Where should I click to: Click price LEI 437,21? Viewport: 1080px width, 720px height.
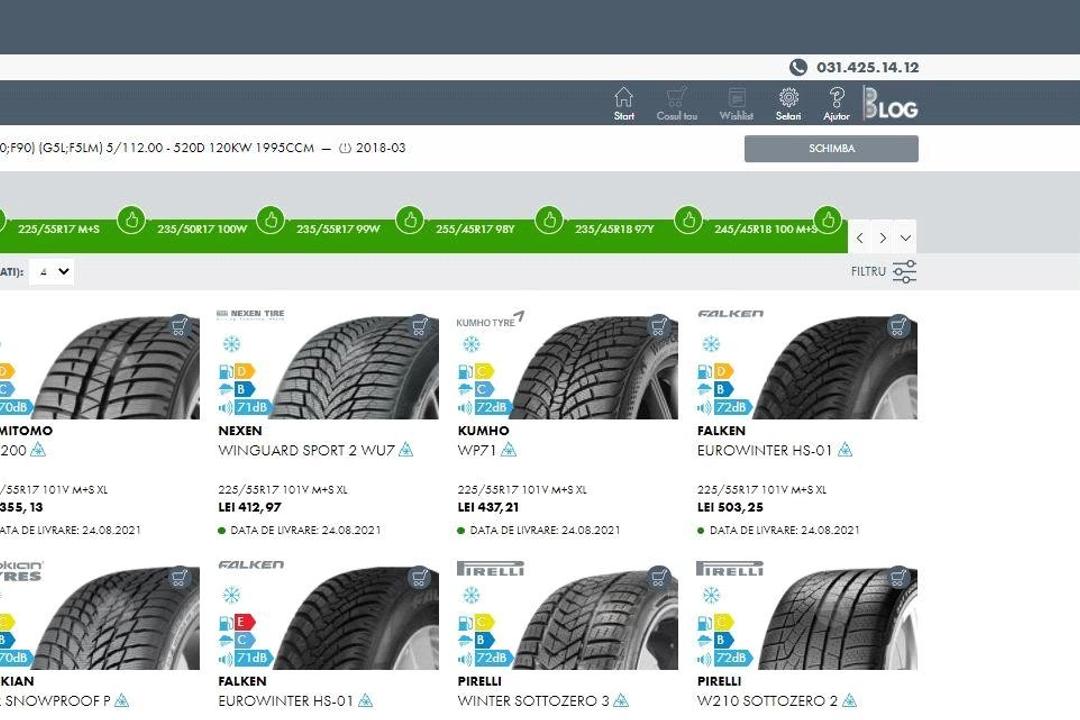[488, 507]
